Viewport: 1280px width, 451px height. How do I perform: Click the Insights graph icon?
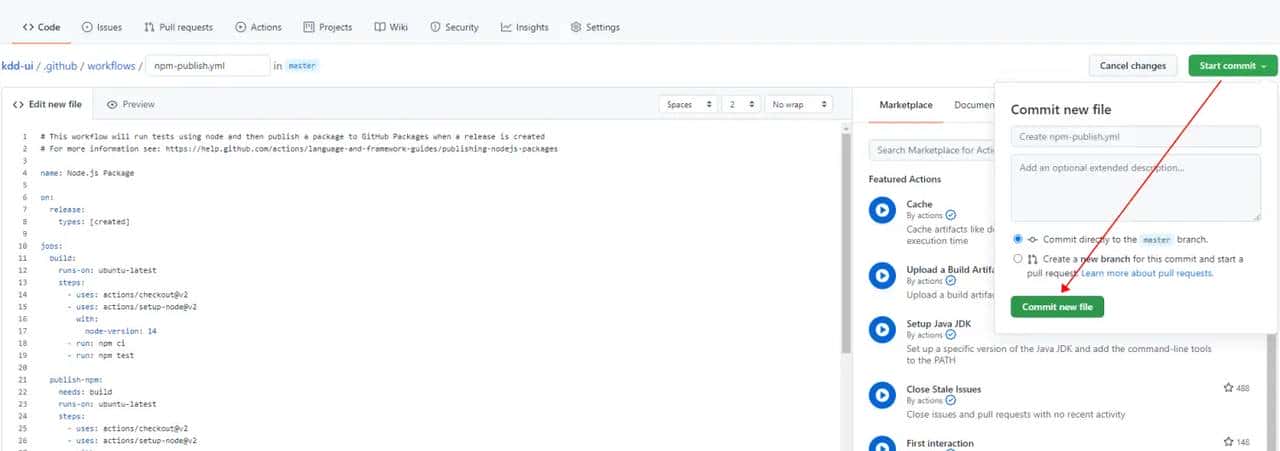pyautogui.click(x=507, y=27)
